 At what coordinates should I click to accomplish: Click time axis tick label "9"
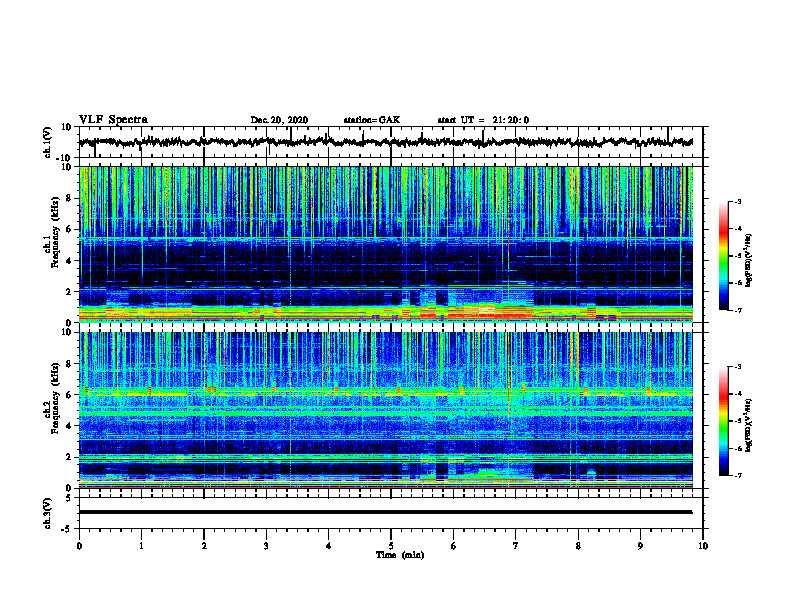coord(640,546)
